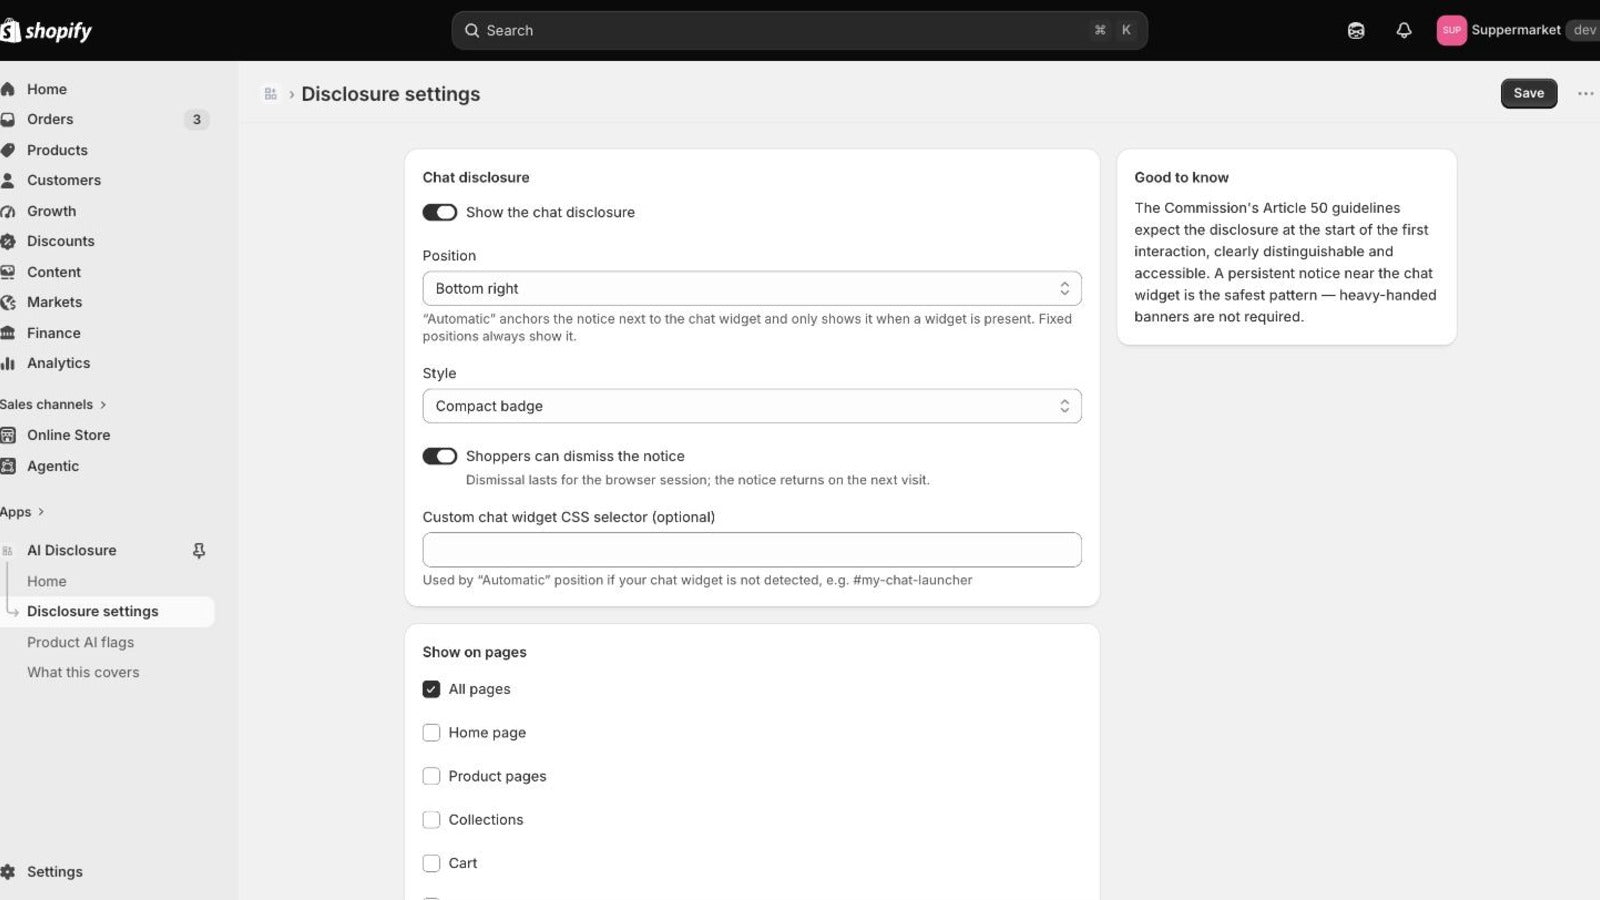Screen dimensions: 1600x900
Task: Toggle Shoppers can dismiss the notice
Action: [440, 456]
